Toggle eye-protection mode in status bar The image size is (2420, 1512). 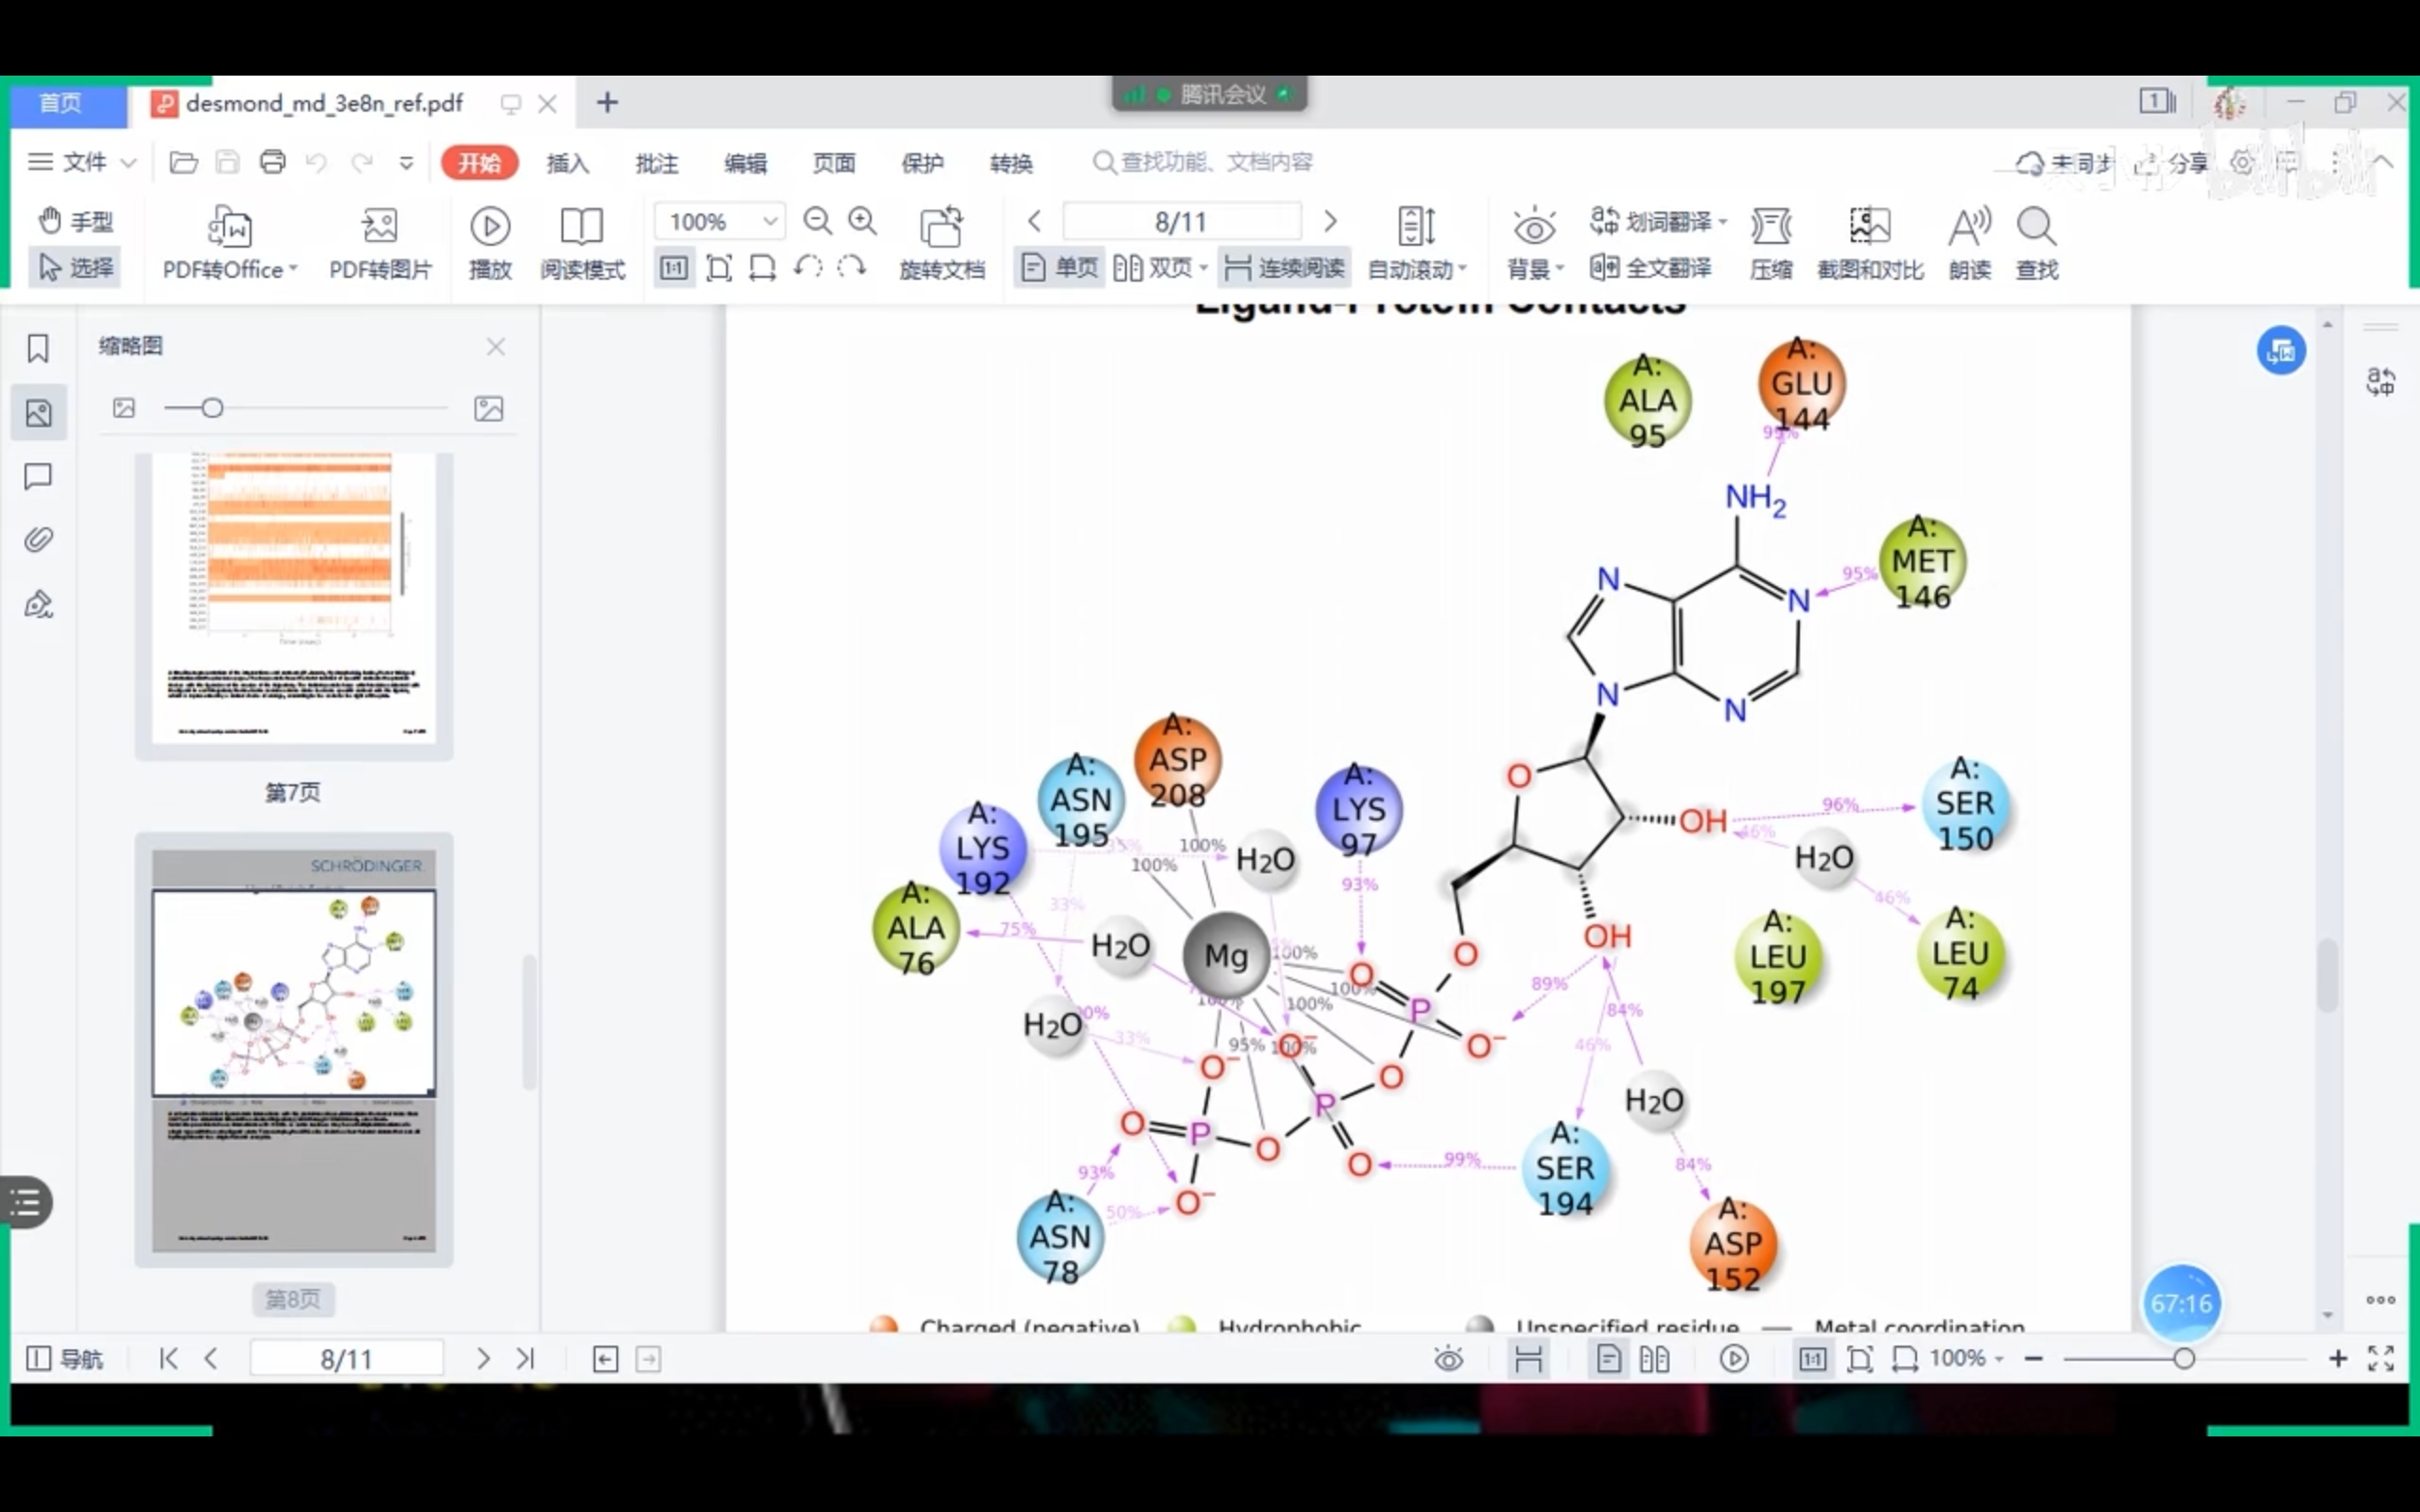1448,1358
